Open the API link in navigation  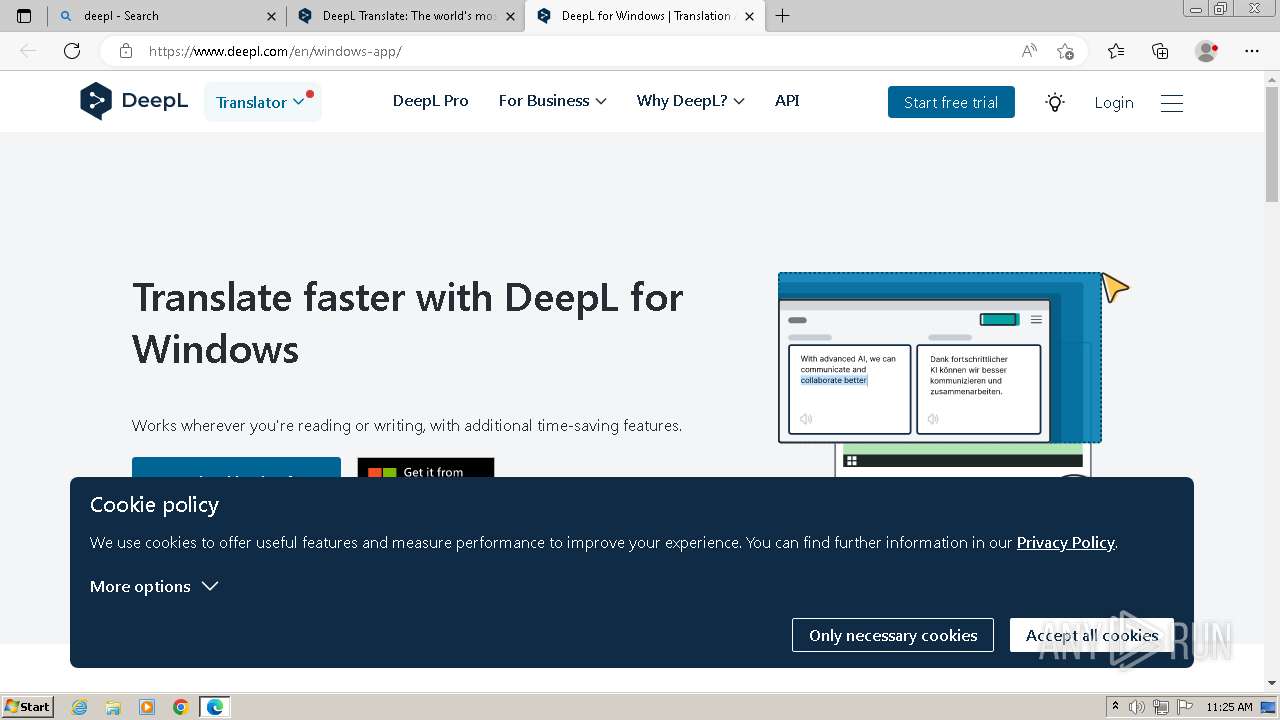pyautogui.click(x=787, y=101)
